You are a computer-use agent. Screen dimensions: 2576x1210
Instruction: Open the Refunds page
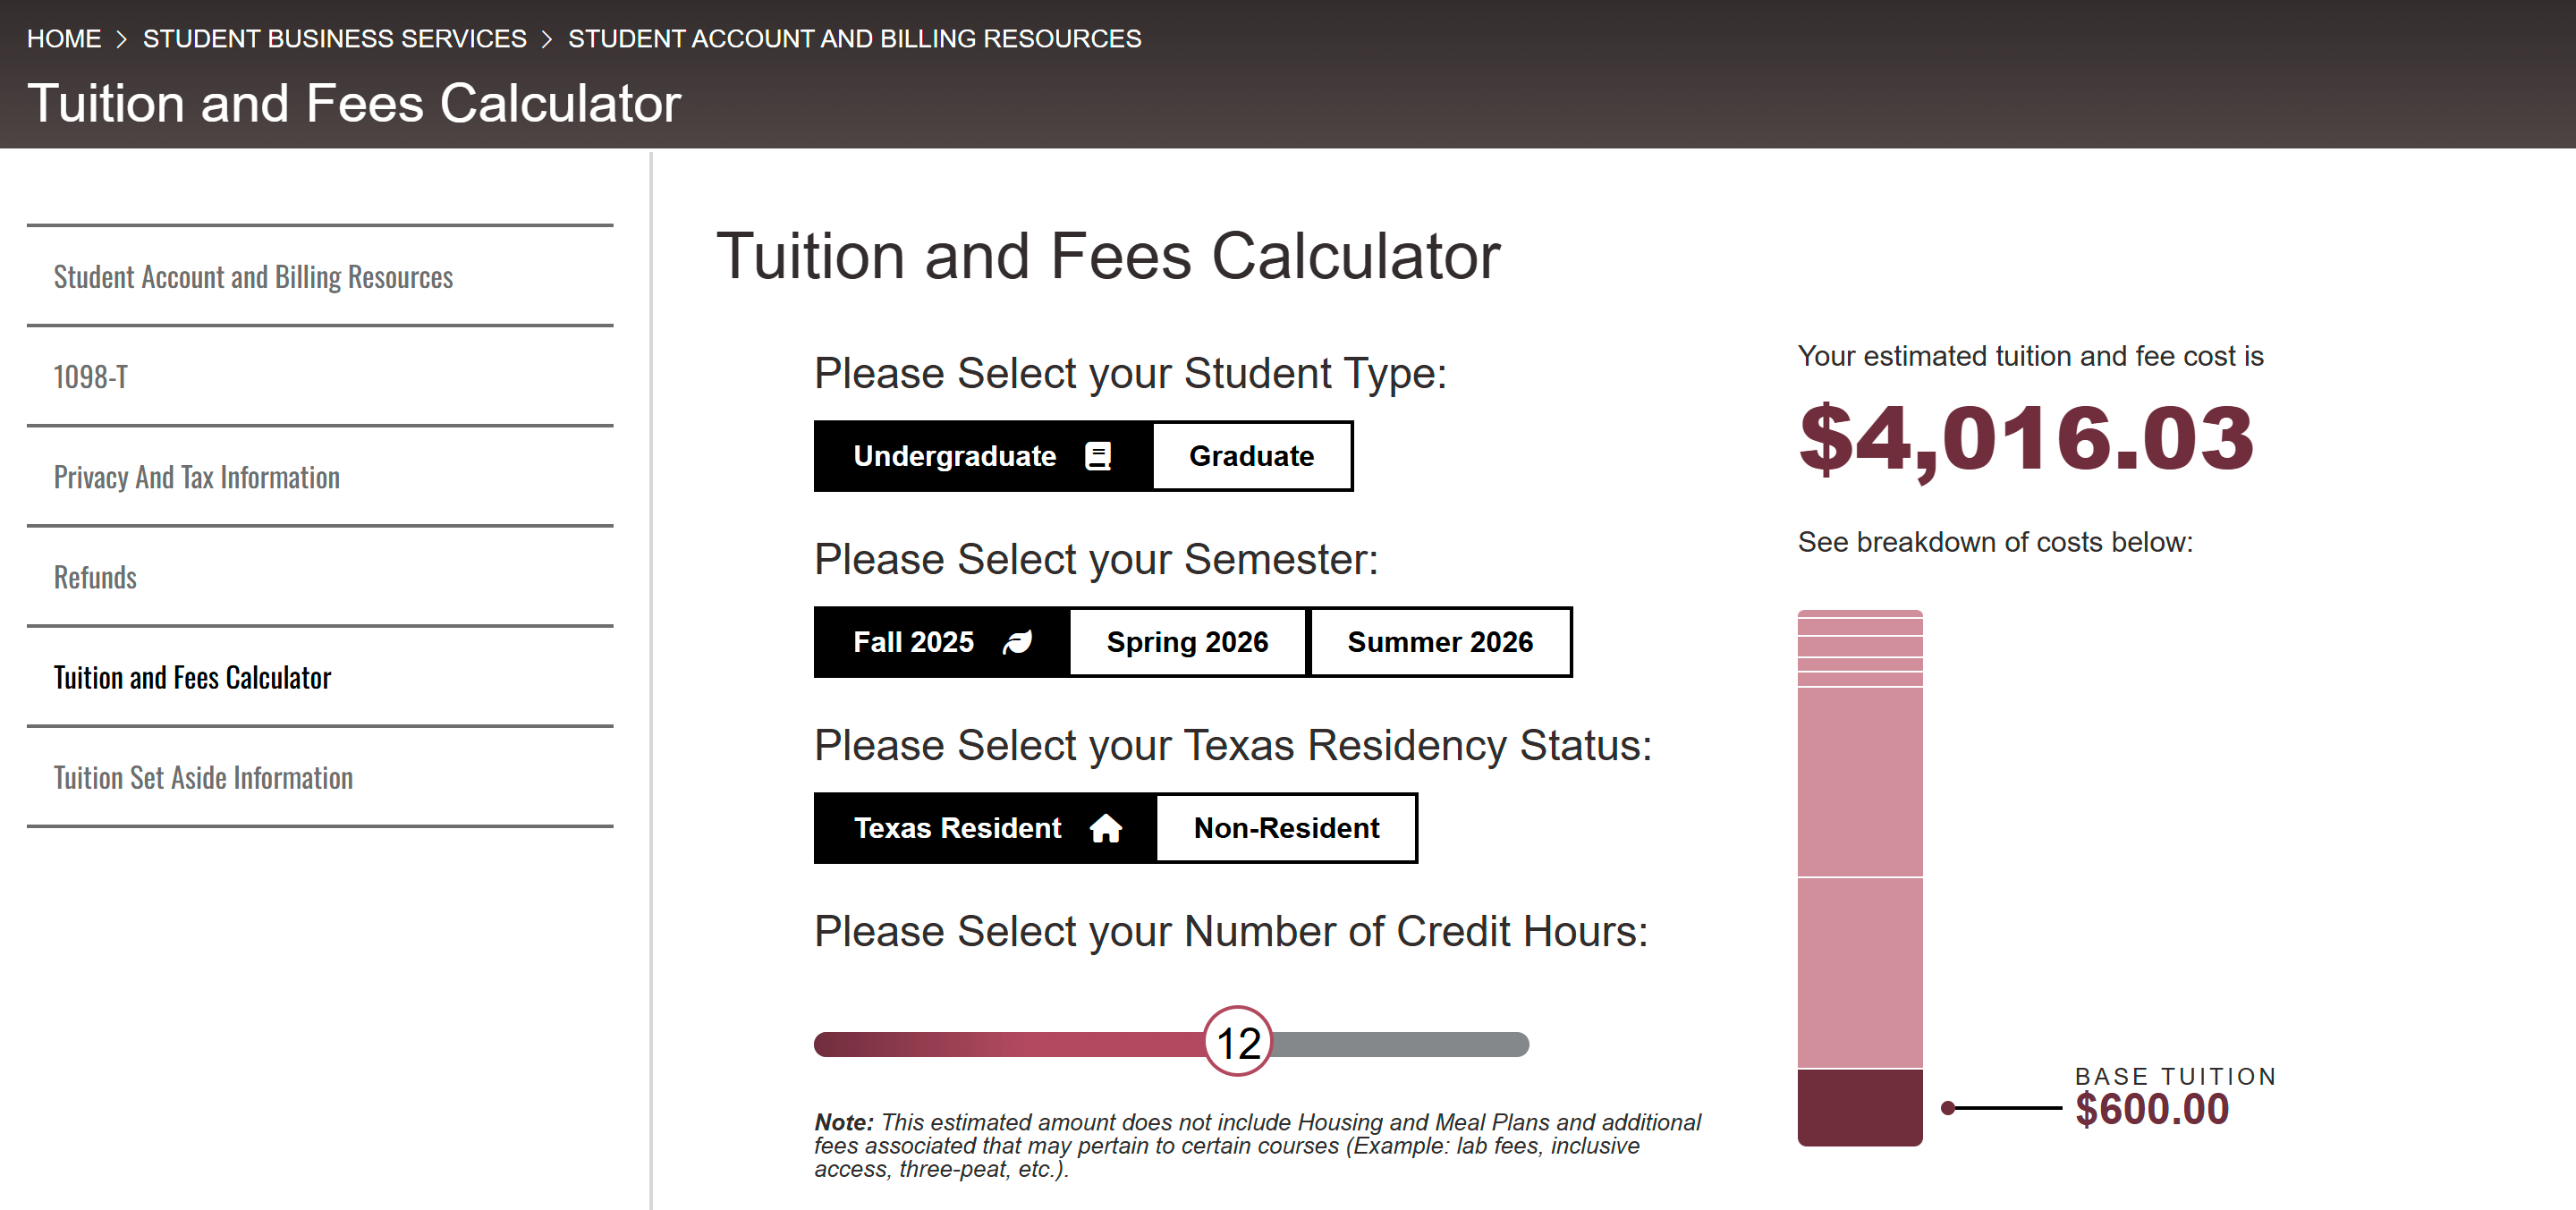click(x=95, y=577)
